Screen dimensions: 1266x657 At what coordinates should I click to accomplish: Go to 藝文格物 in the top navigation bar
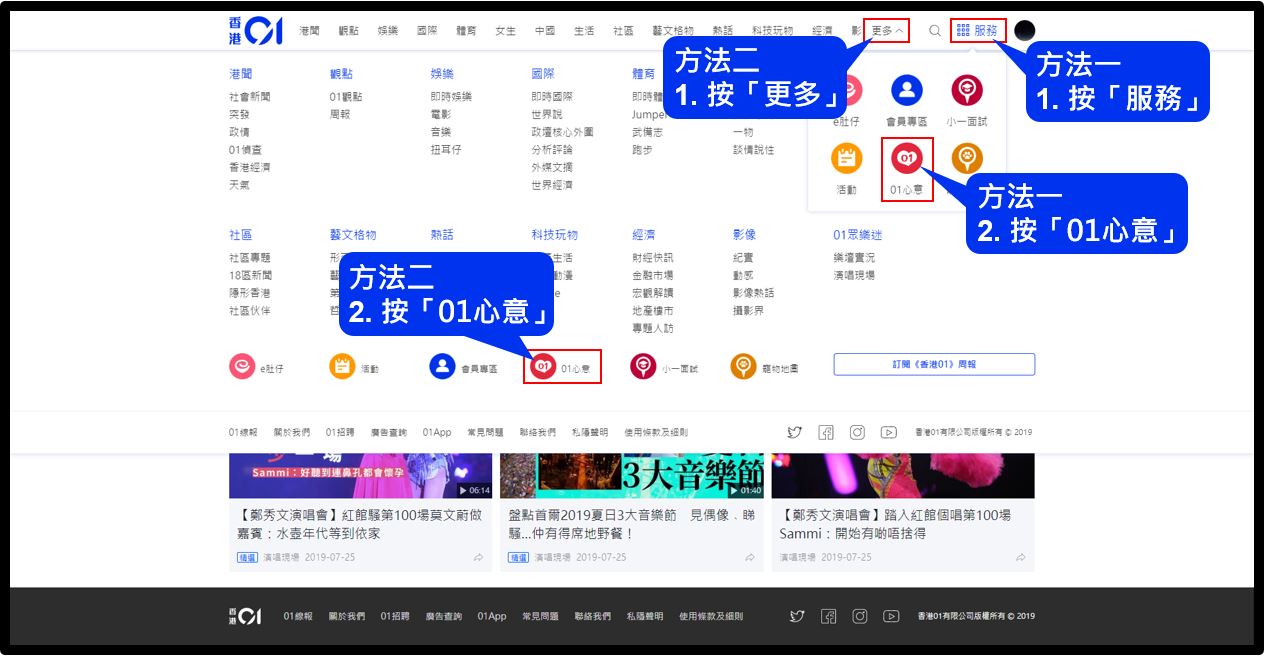point(672,31)
